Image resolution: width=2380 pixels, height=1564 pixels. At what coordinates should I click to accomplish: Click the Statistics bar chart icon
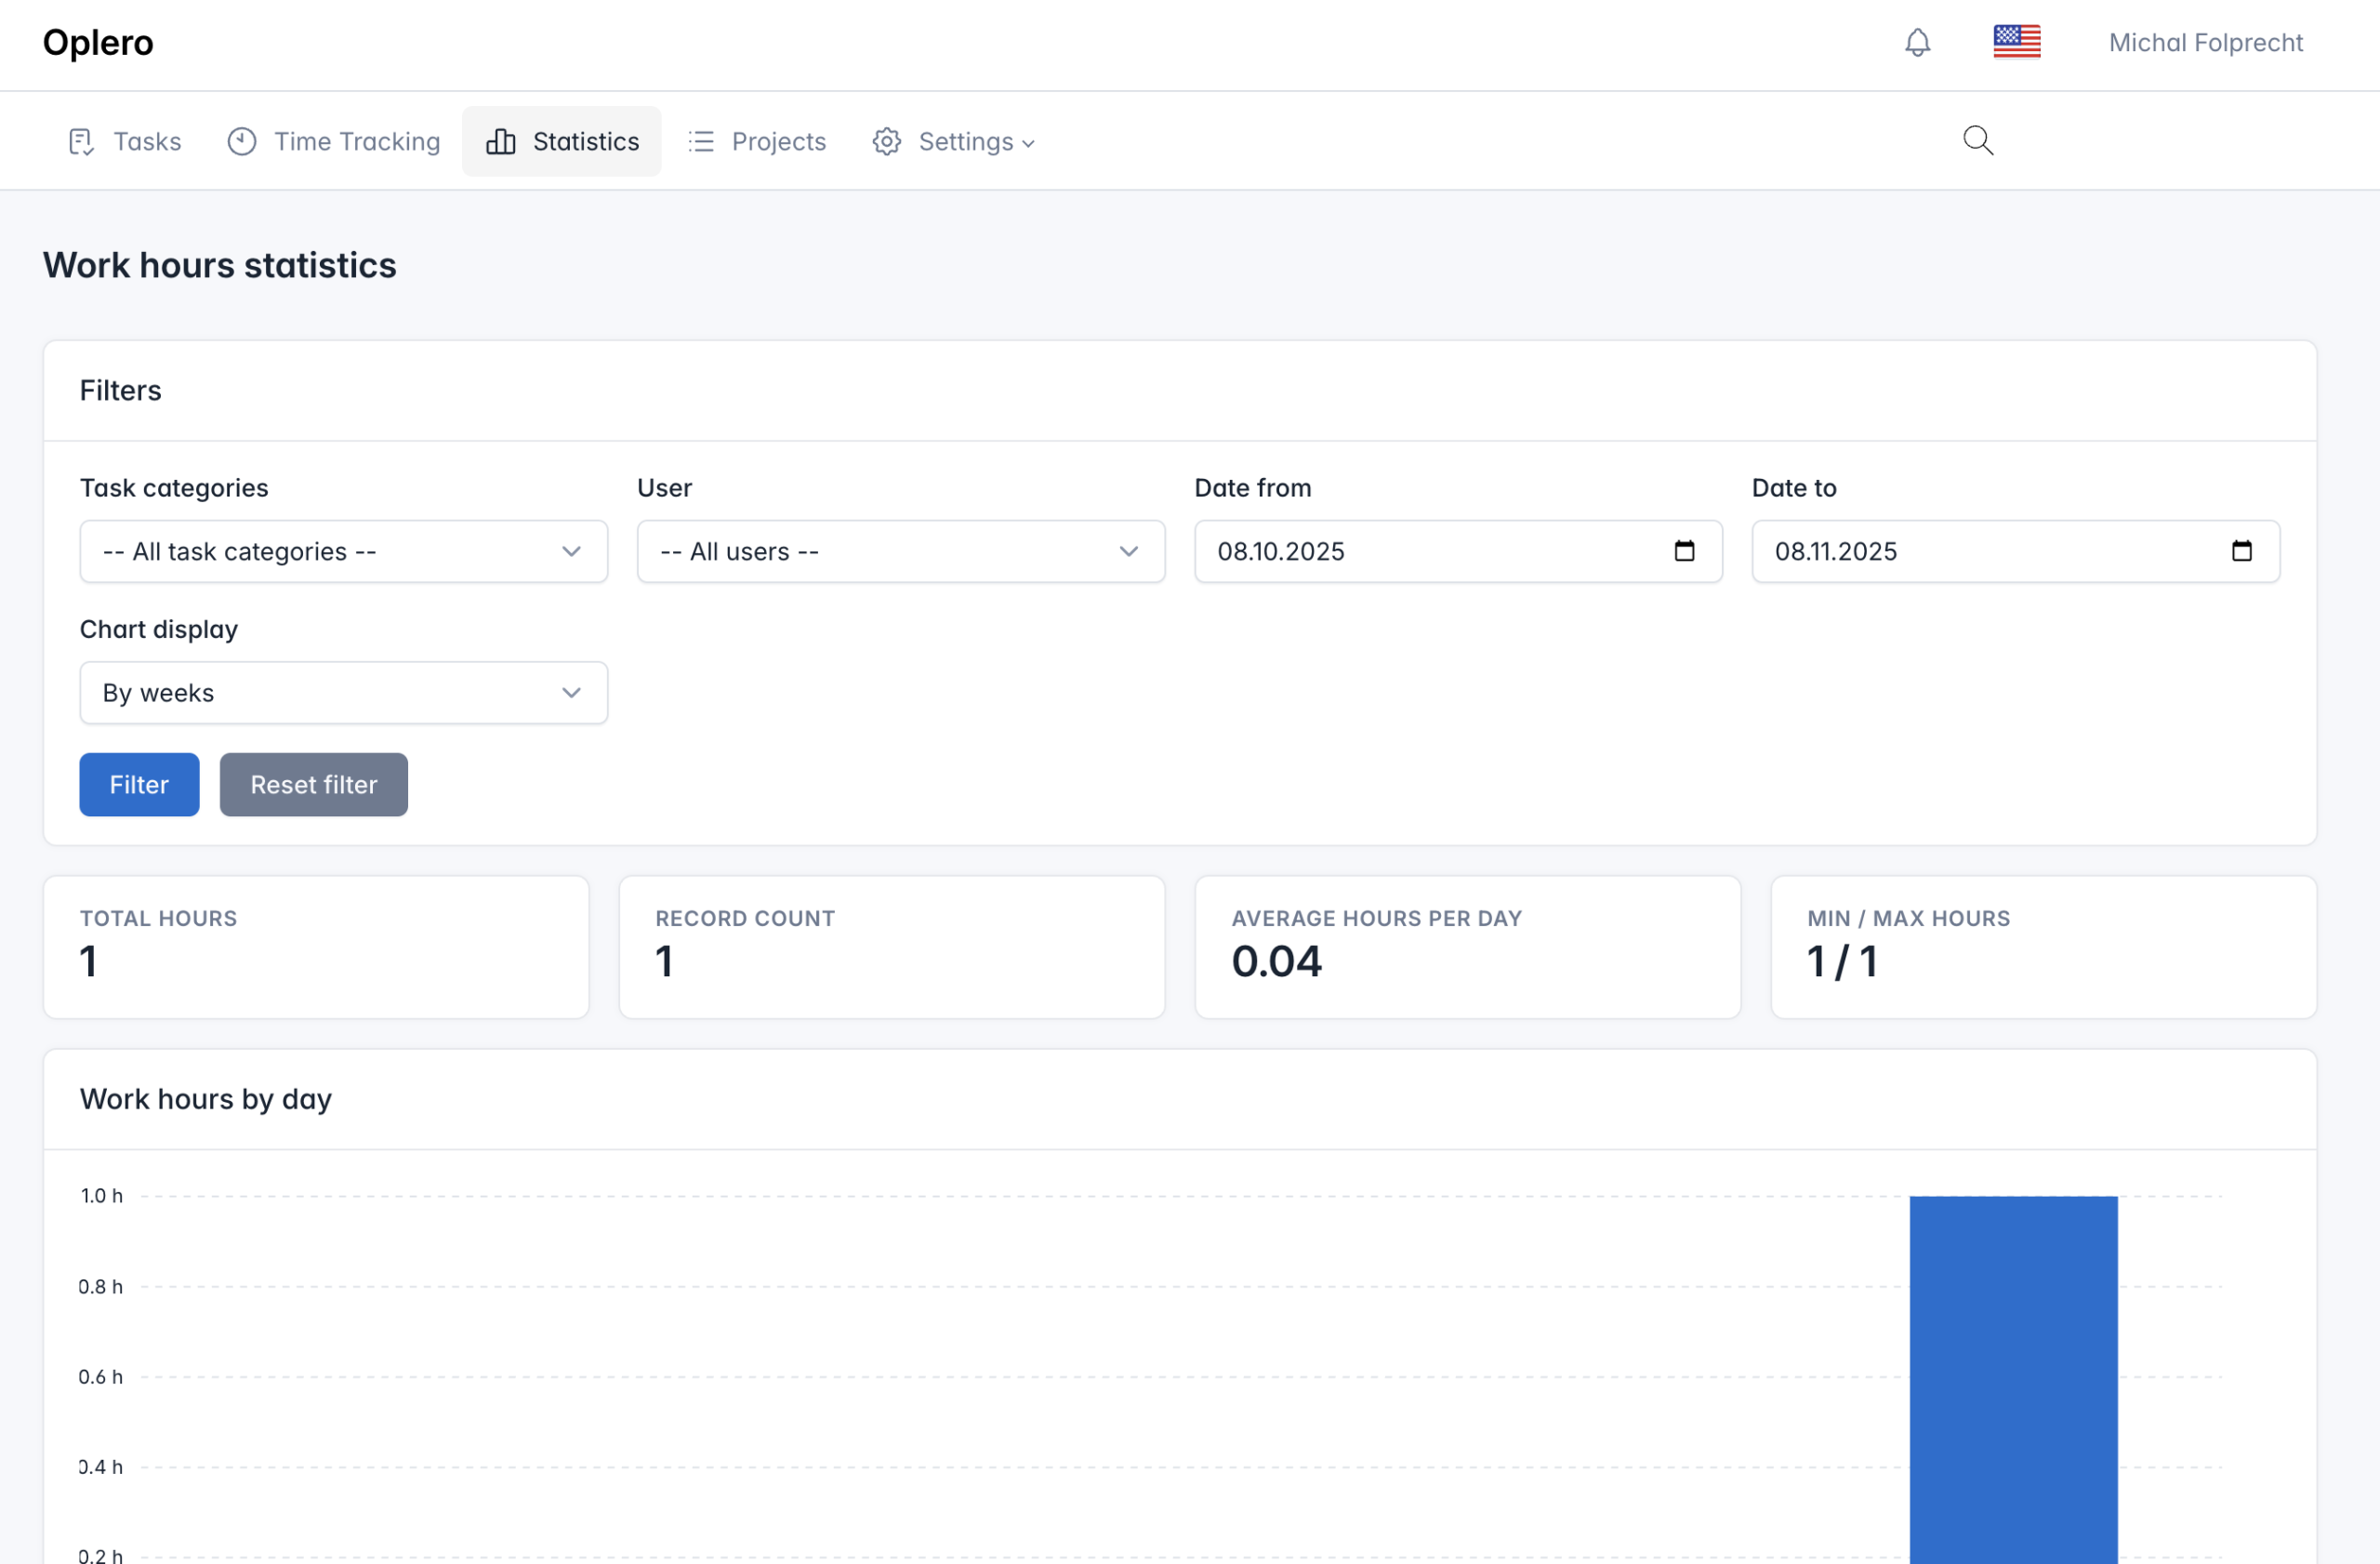[x=501, y=142]
